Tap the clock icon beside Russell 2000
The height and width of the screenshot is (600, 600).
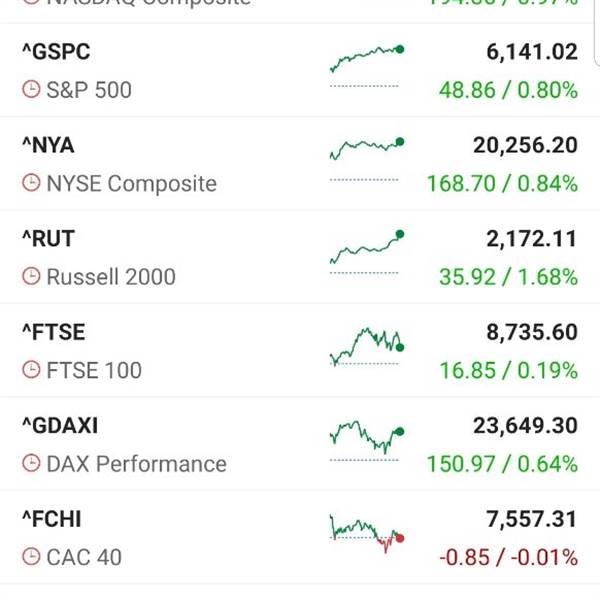[31, 276]
